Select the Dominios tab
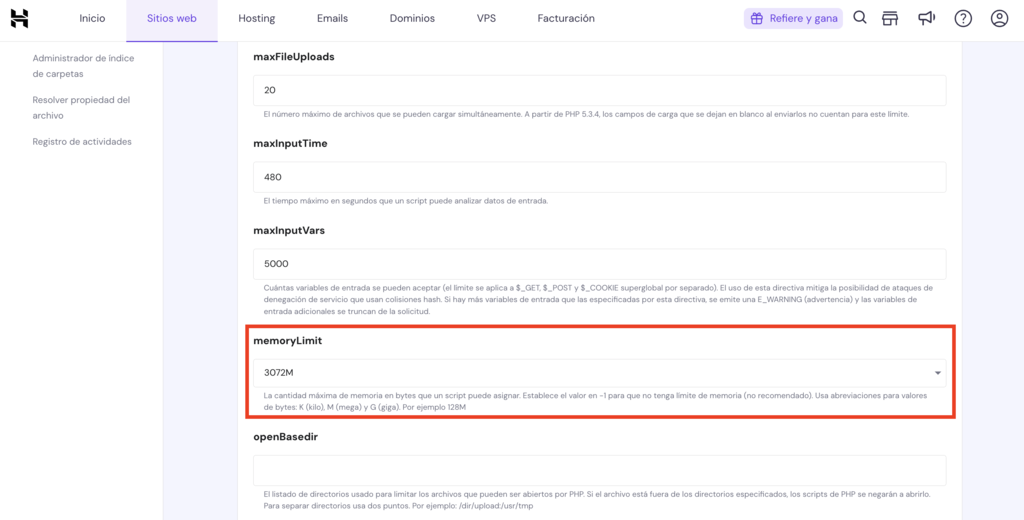1024x520 pixels. click(412, 18)
